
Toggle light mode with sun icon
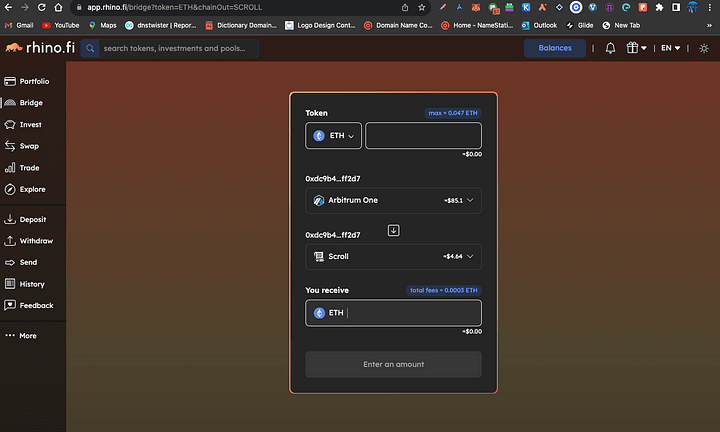point(702,48)
